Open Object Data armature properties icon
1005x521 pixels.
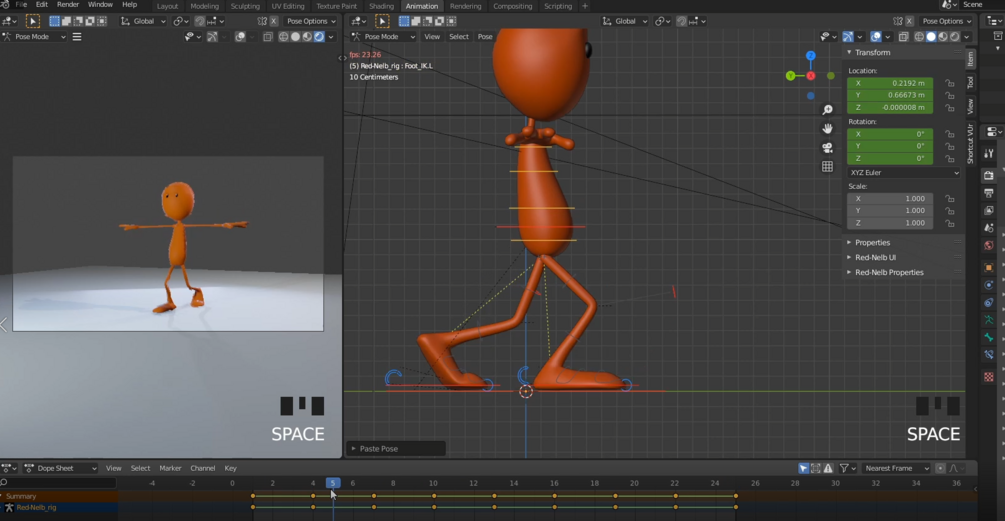(989, 320)
